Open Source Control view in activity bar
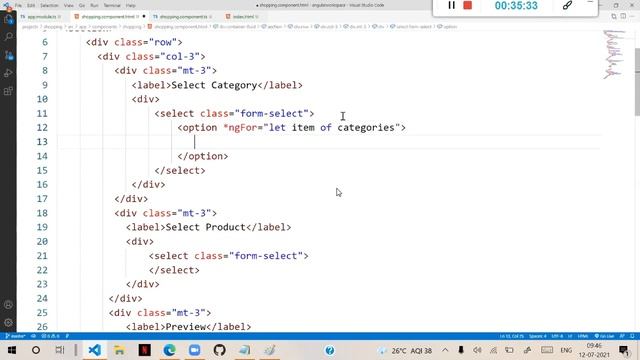Image resolution: width=640 pixels, height=360 pixels. pyautogui.click(x=8, y=55)
